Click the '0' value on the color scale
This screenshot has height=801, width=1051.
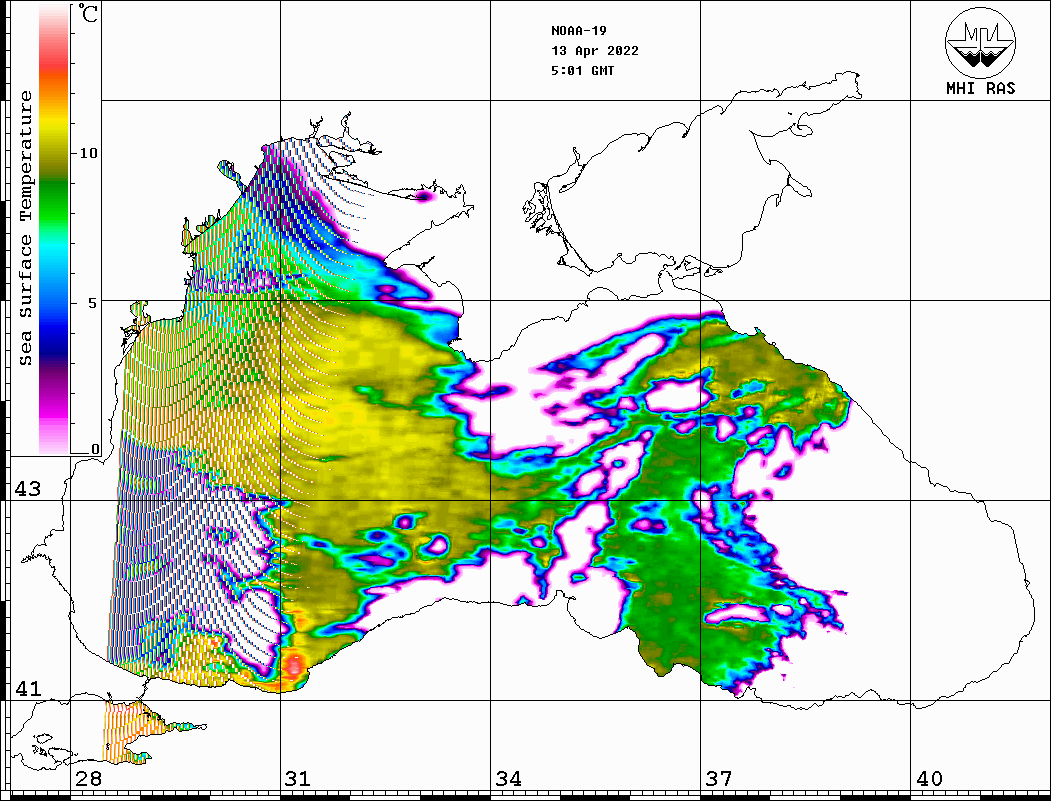coord(95,449)
